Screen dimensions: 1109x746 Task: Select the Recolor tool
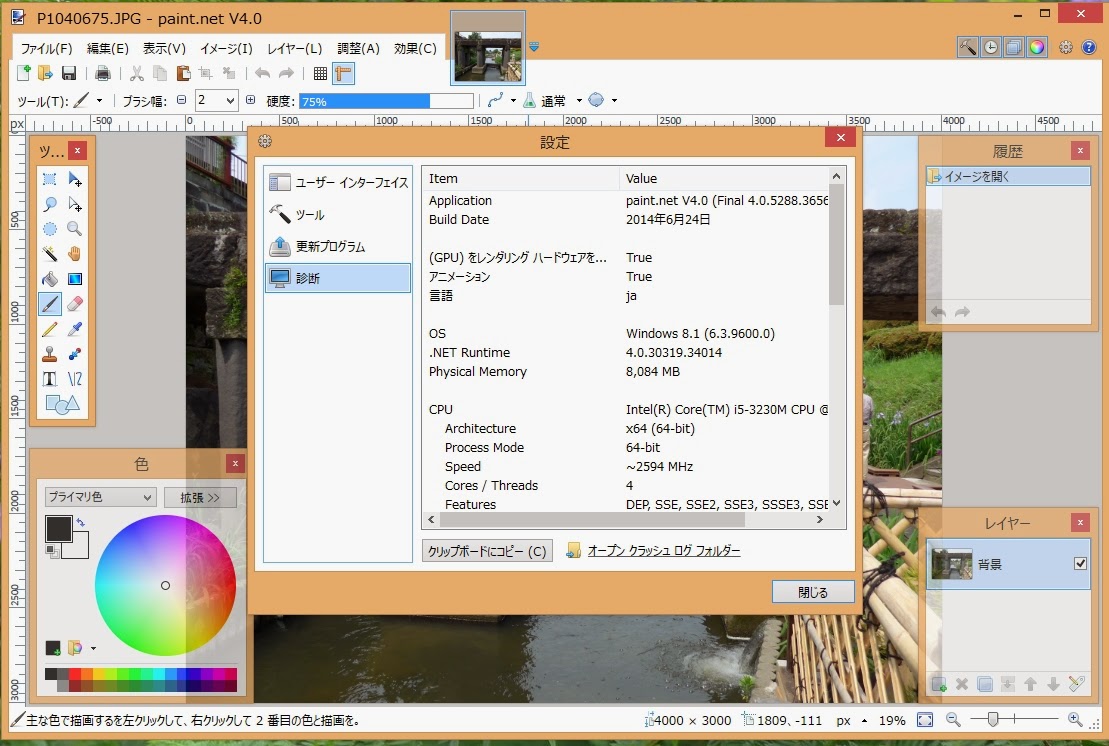74,354
